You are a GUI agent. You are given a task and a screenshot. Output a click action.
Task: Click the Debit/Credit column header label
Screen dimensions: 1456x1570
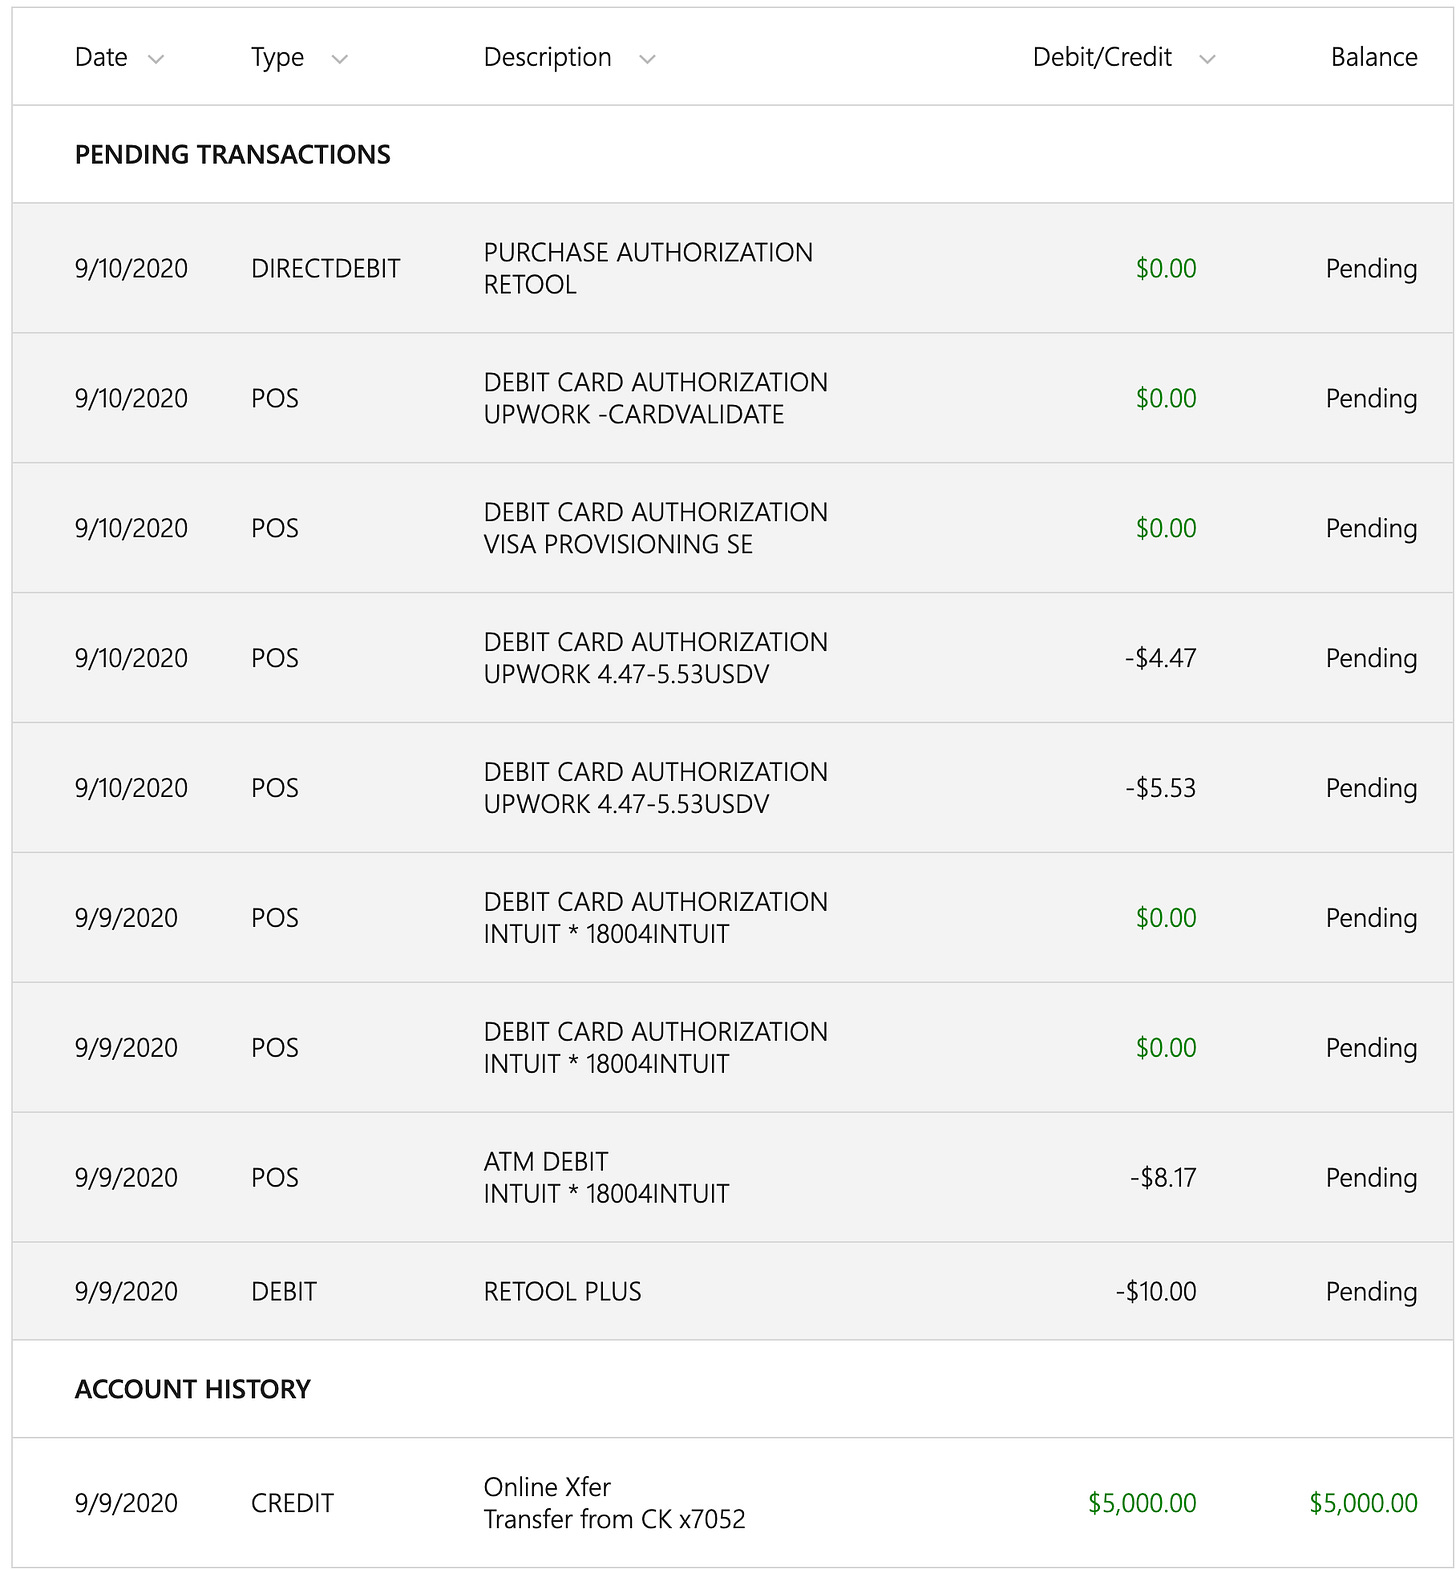click(x=1102, y=57)
